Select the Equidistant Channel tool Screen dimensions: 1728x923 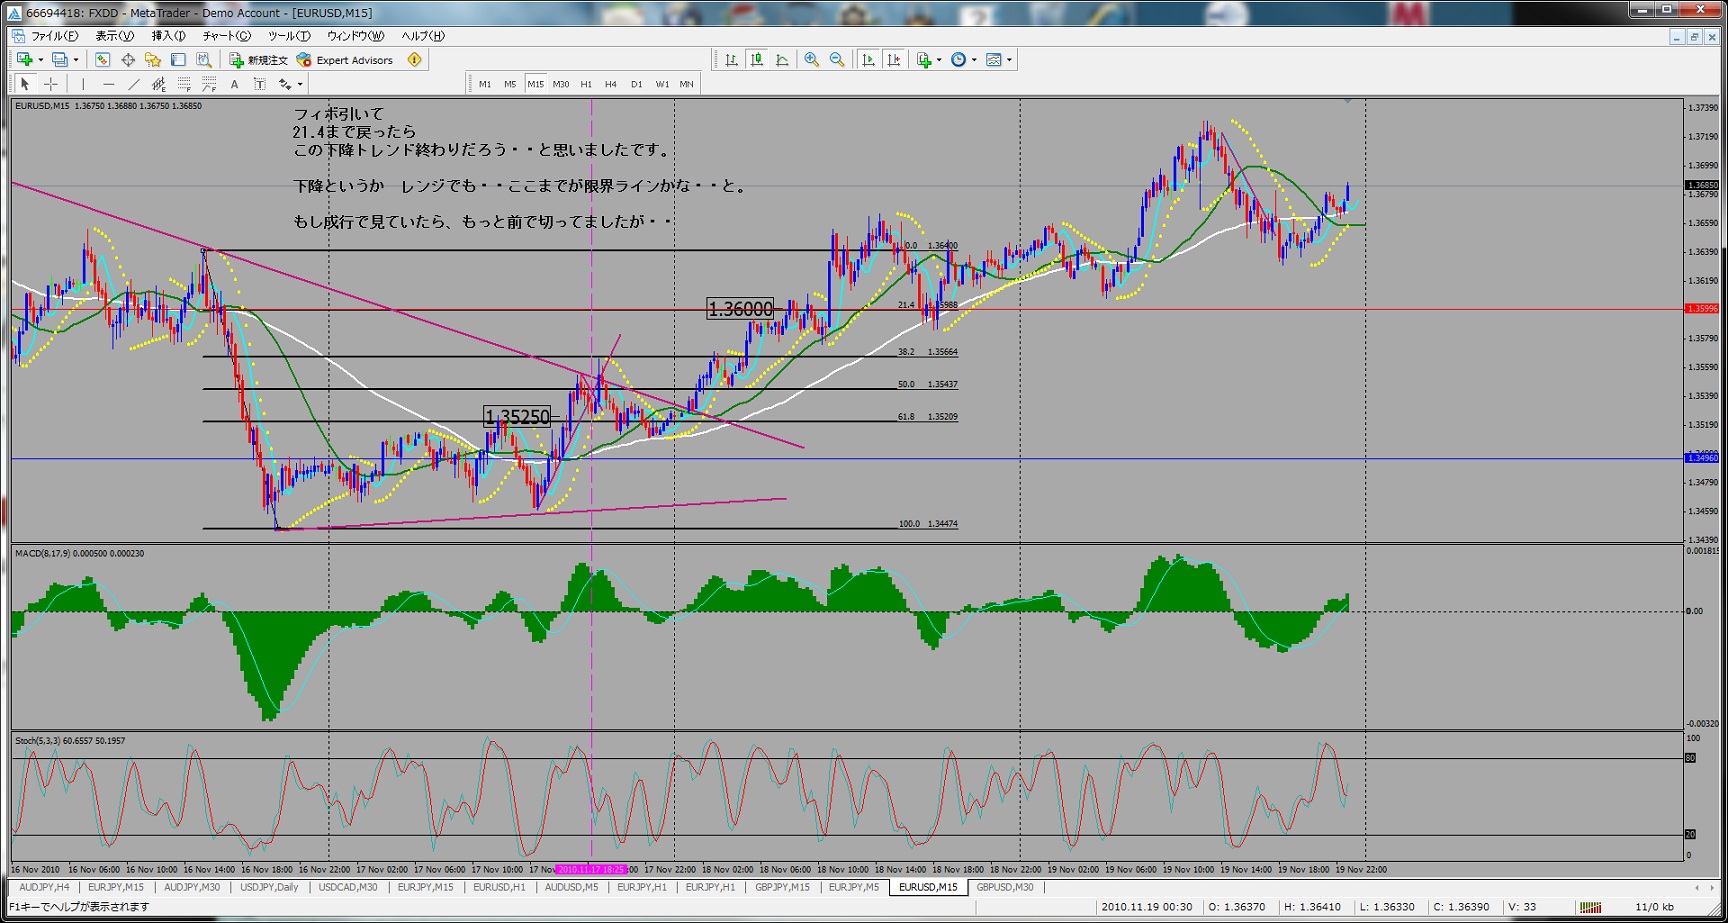pos(159,84)
